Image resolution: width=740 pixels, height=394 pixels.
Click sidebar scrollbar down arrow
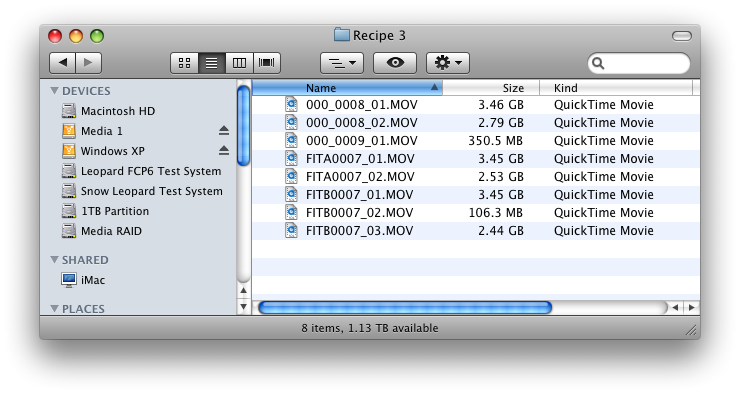click(x=244, y=307)
